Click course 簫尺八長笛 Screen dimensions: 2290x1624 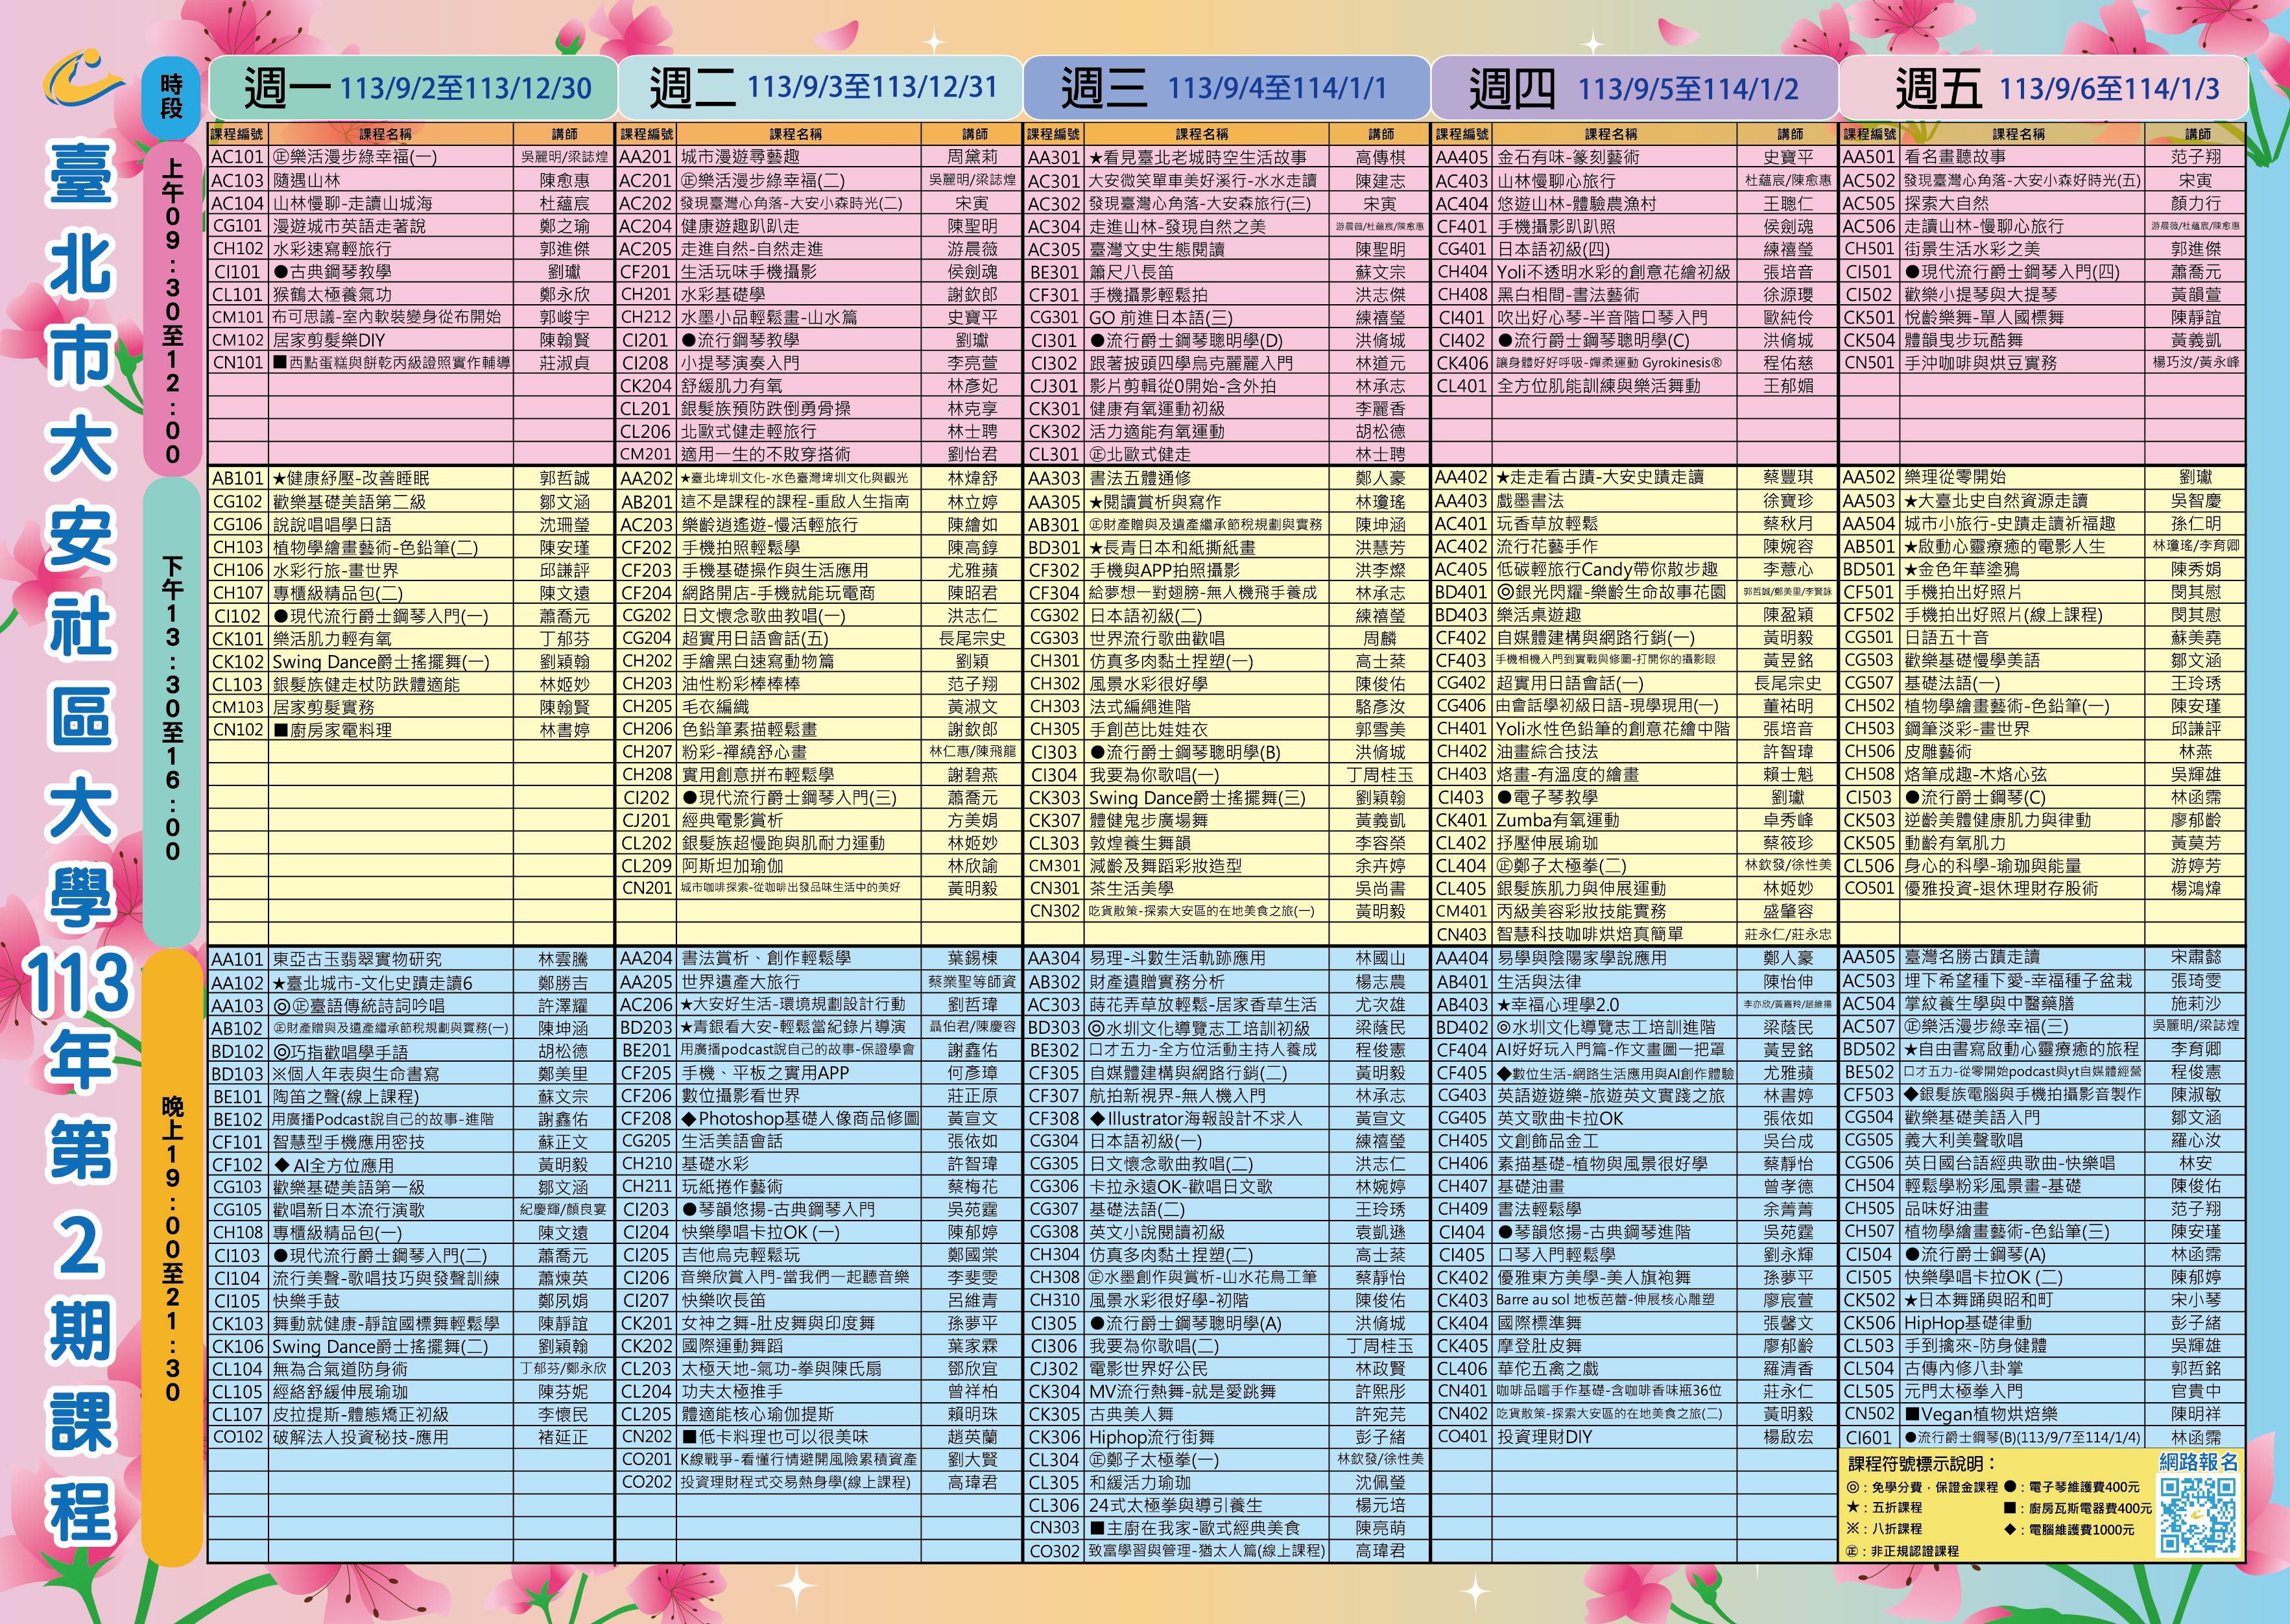(x=1131, y=272)
